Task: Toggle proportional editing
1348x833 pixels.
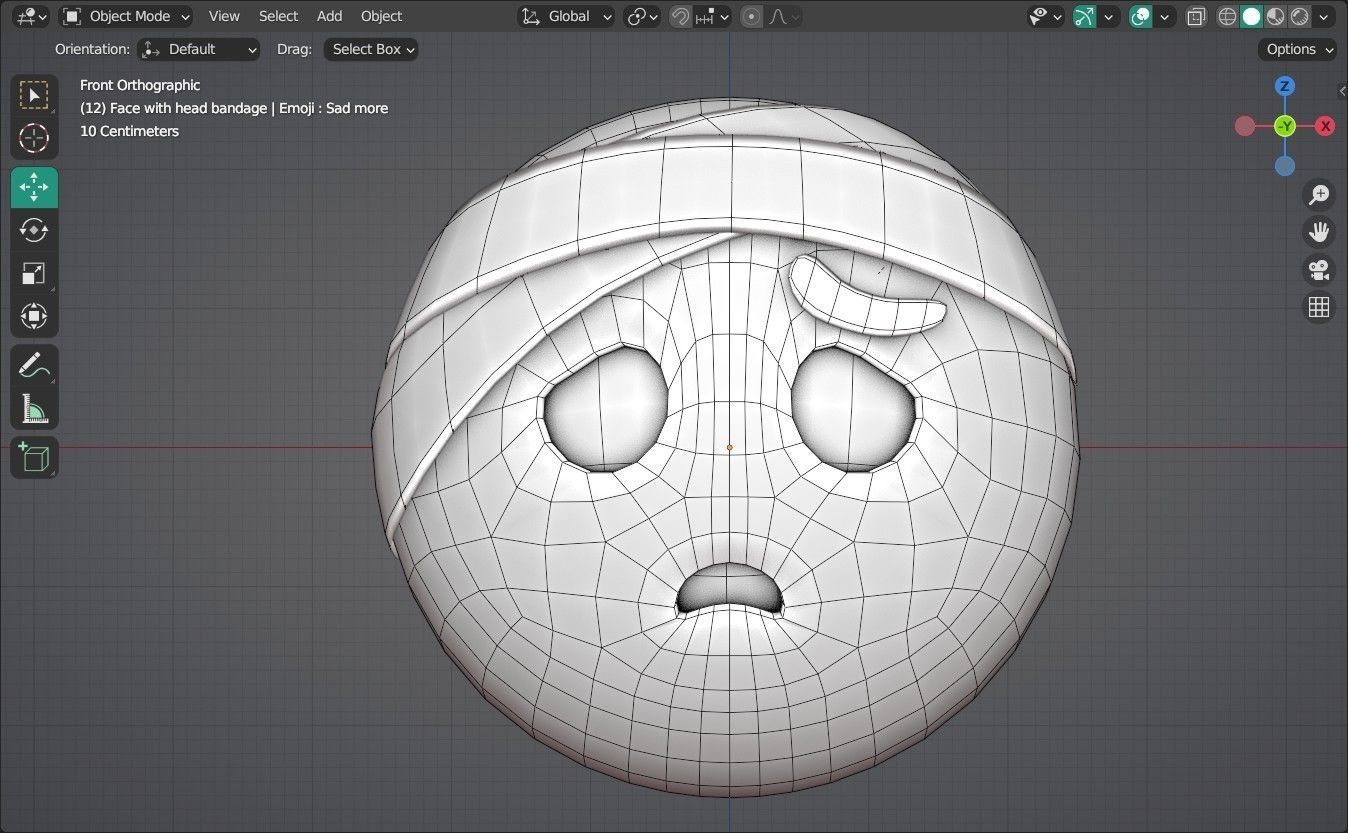Action: [752, 16]
